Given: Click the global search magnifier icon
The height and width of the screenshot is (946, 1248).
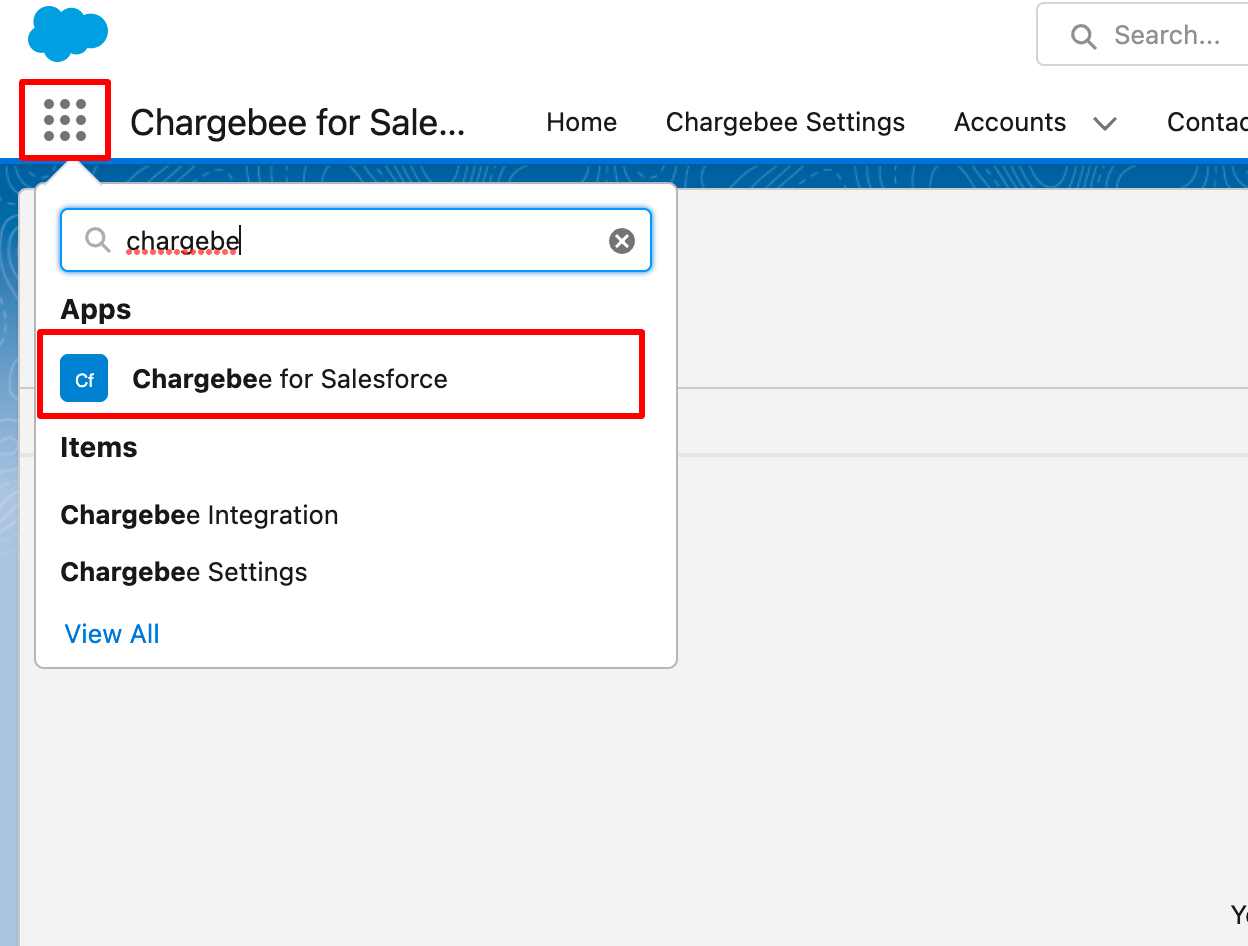Looking at the screenshot, I should [1083, 37].
